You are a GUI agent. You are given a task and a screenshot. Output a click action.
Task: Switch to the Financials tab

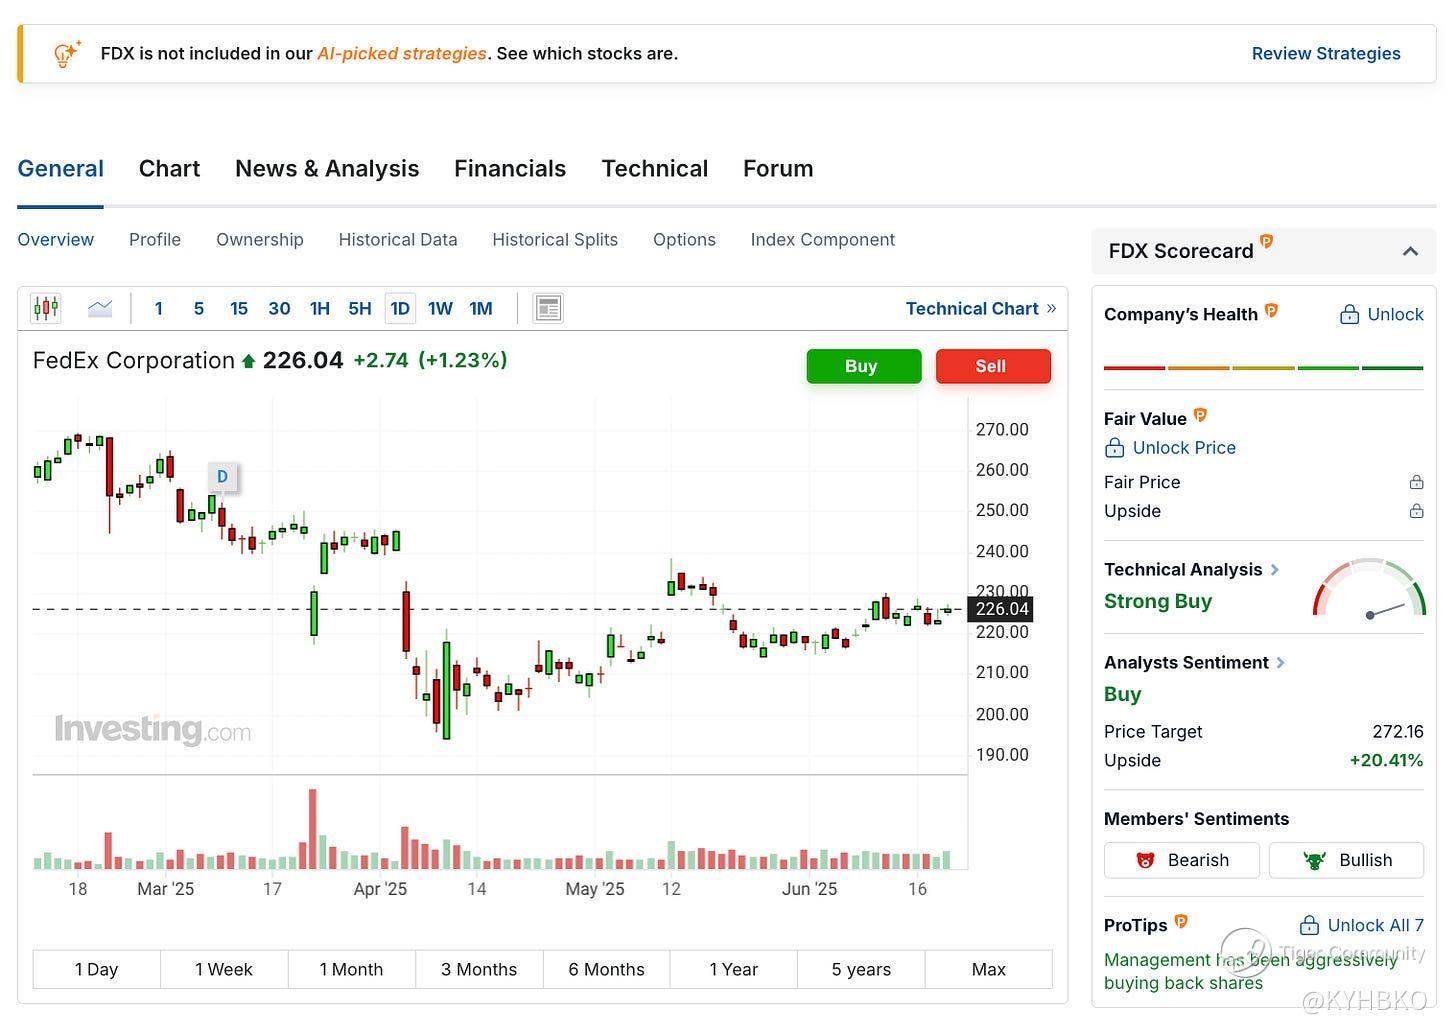(x=510, y=169)
